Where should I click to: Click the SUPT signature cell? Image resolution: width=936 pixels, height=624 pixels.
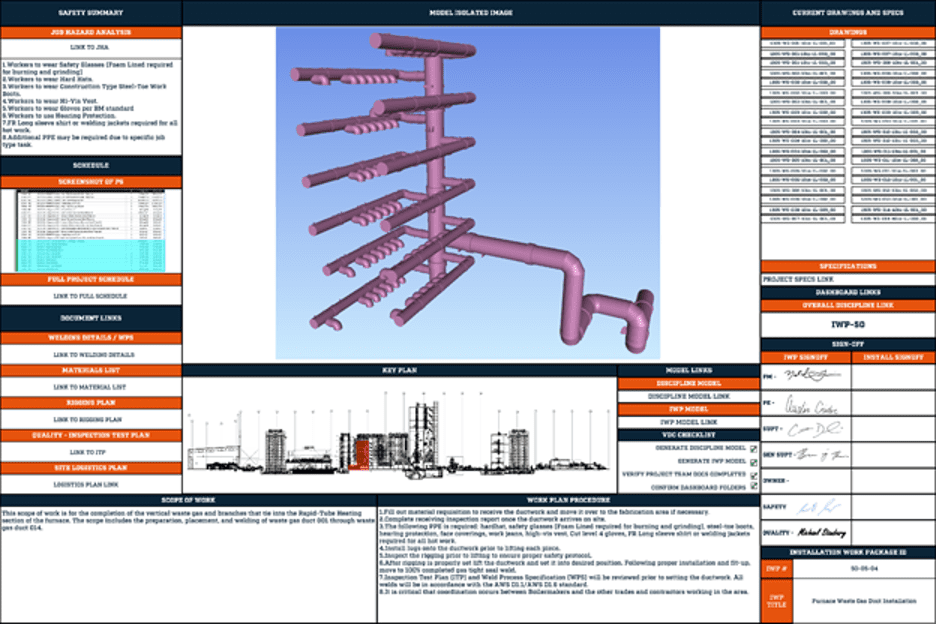tap(806, 429)
